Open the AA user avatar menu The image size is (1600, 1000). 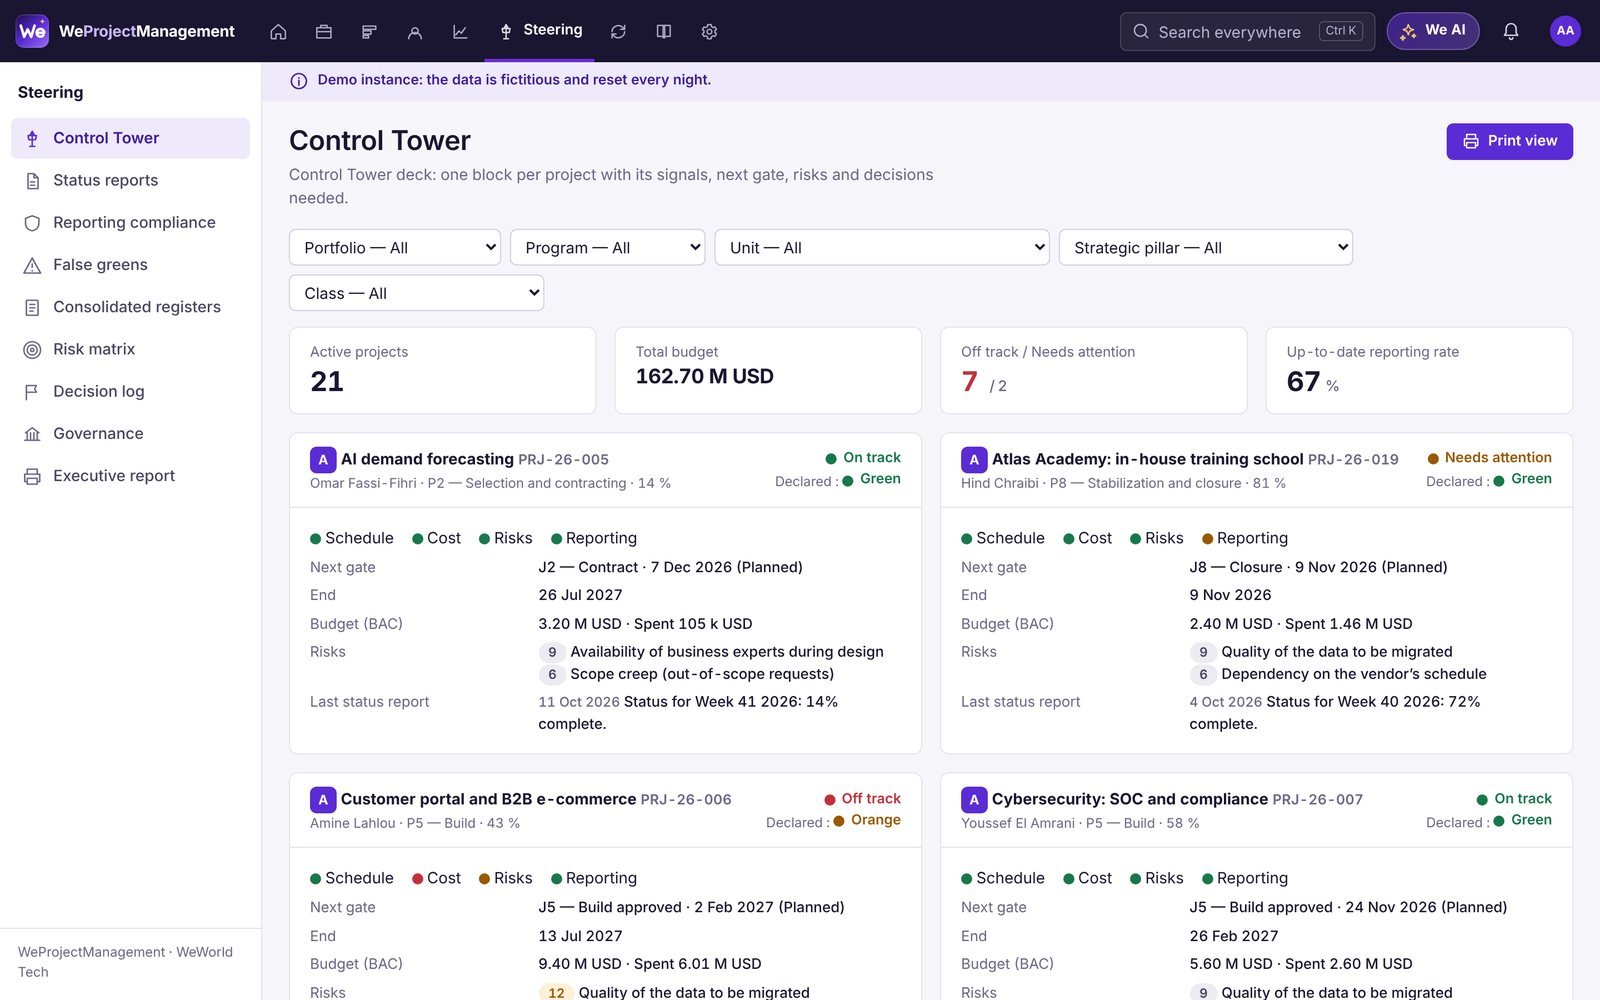coord(1565,31)
